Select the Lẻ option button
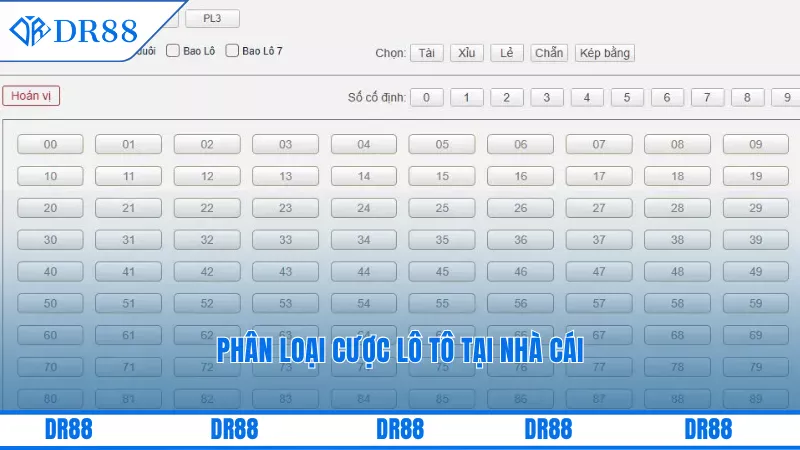The height and width of the screenshot is (450, 800). tap(507, 53)
